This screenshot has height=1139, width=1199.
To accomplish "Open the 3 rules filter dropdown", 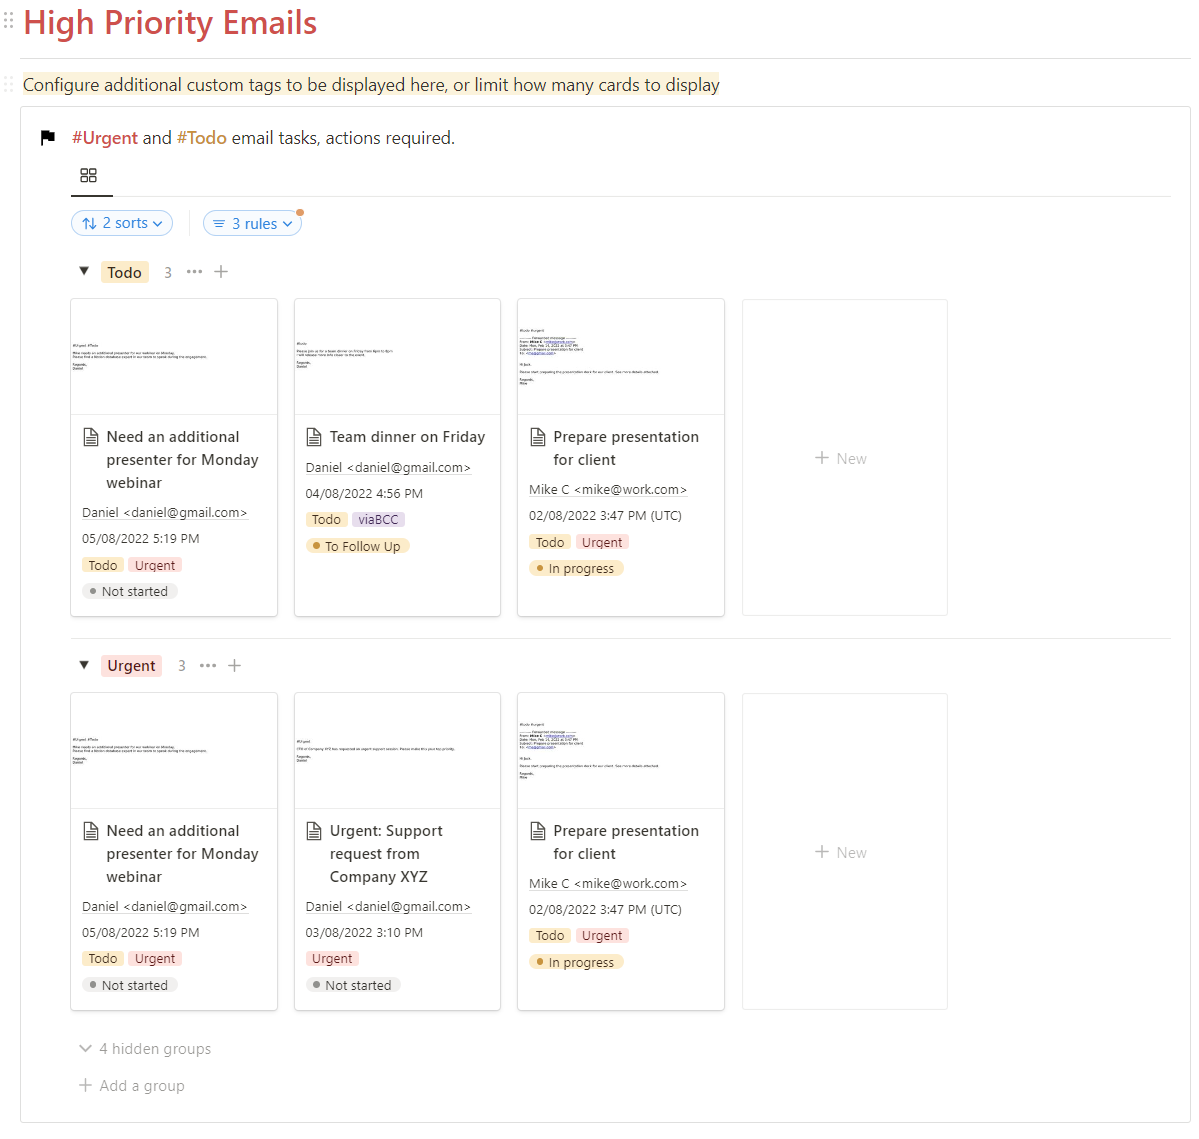I will [x=253, y=224].
